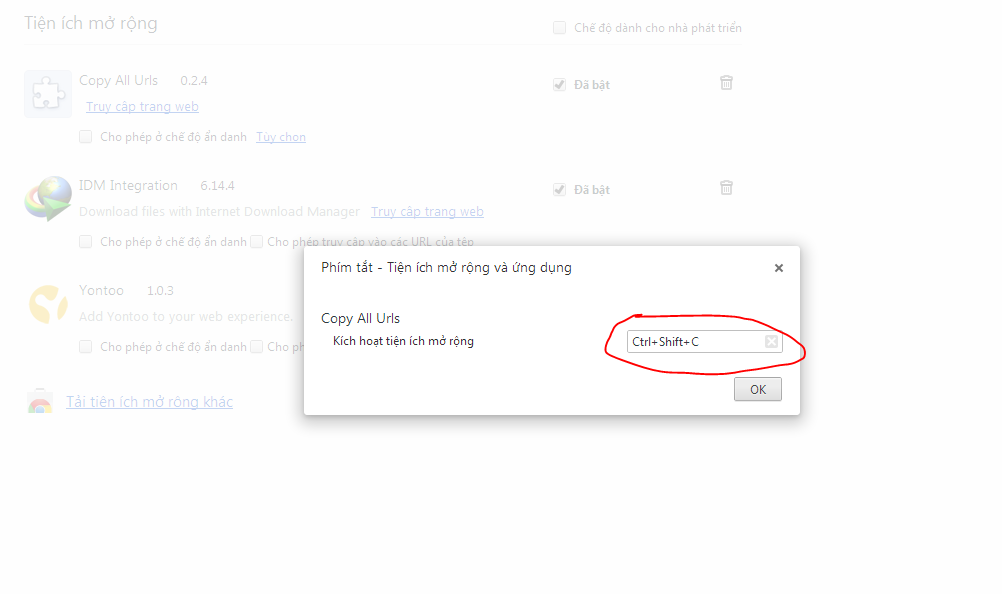Open Truy cập trang web link for Copy All Urls

pos(142,107)
